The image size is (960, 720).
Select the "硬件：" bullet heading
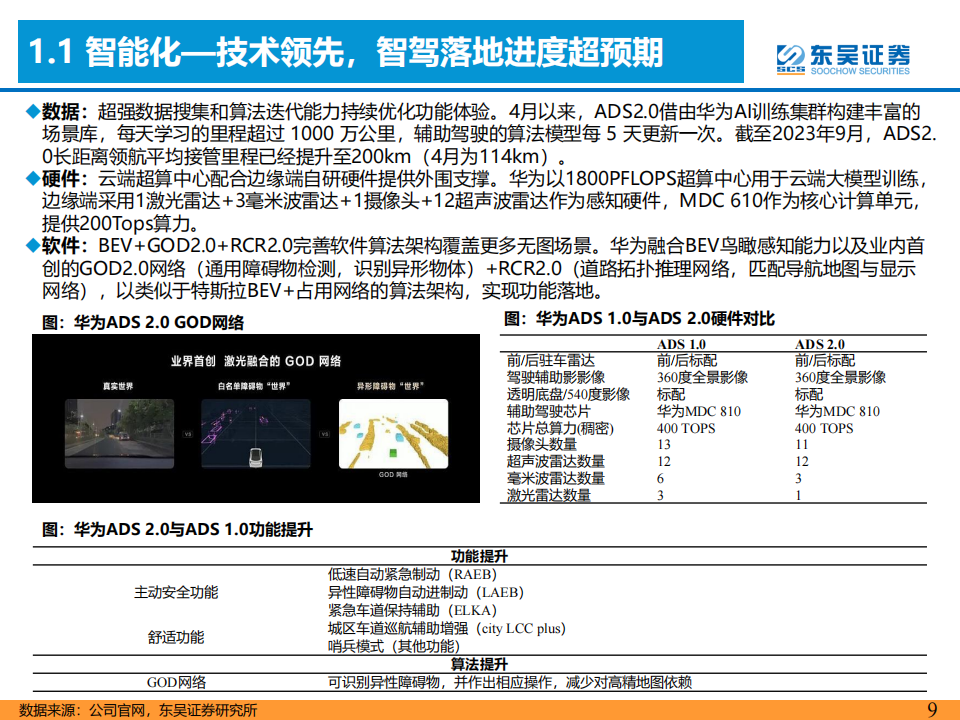click(65, 179)
